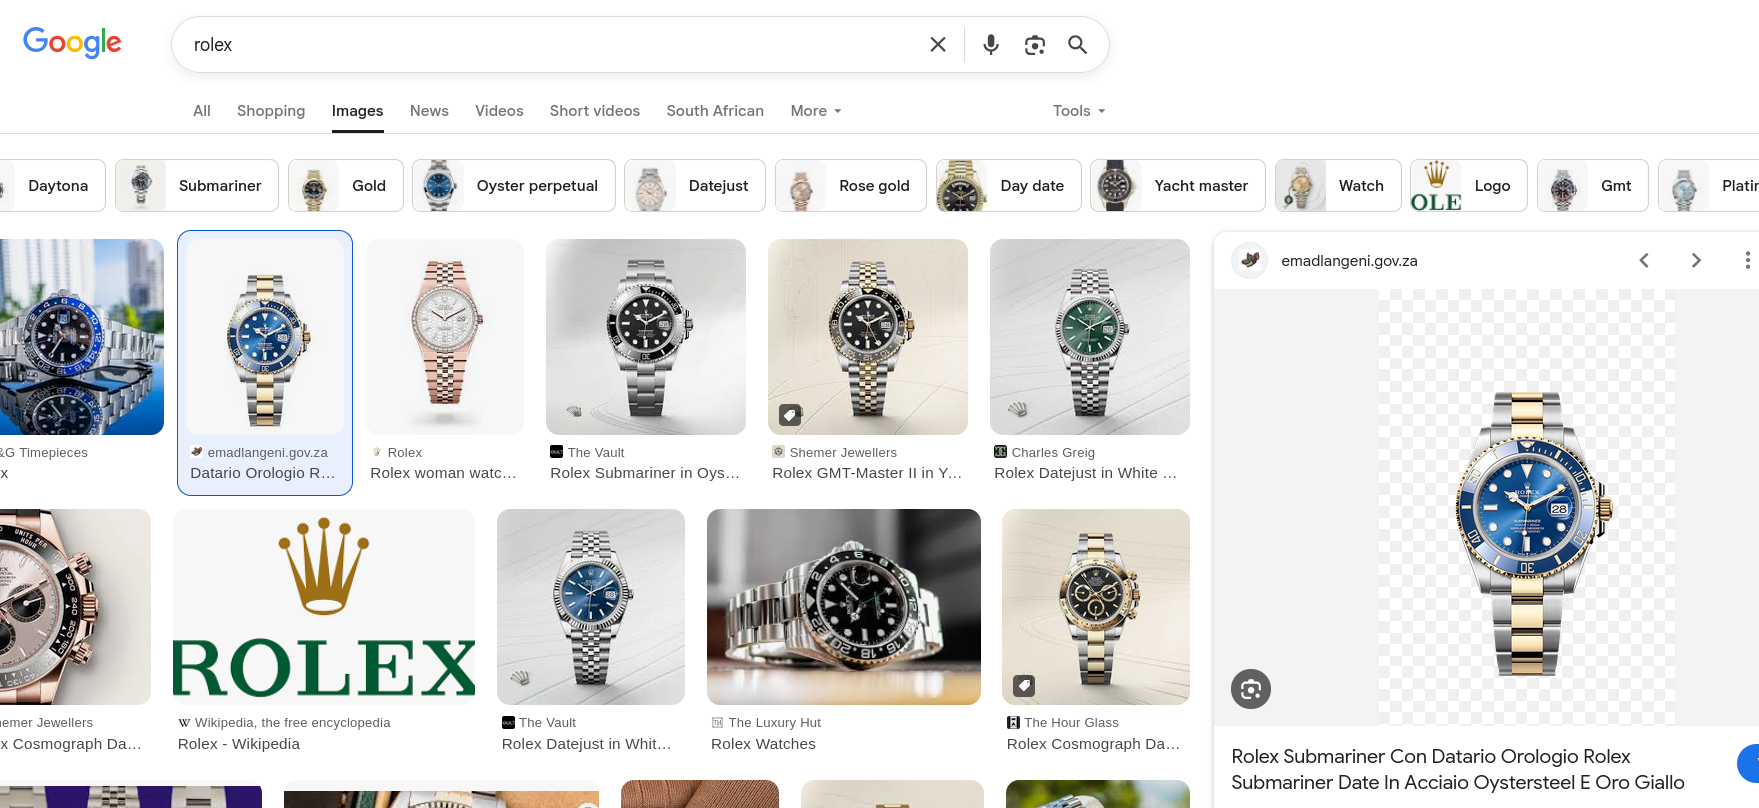The height and width of the screenshot is (808, 1759).
Task: Open The Hour Glass Cosmograph thumbnail
Action: click(x=1096, y=607)
